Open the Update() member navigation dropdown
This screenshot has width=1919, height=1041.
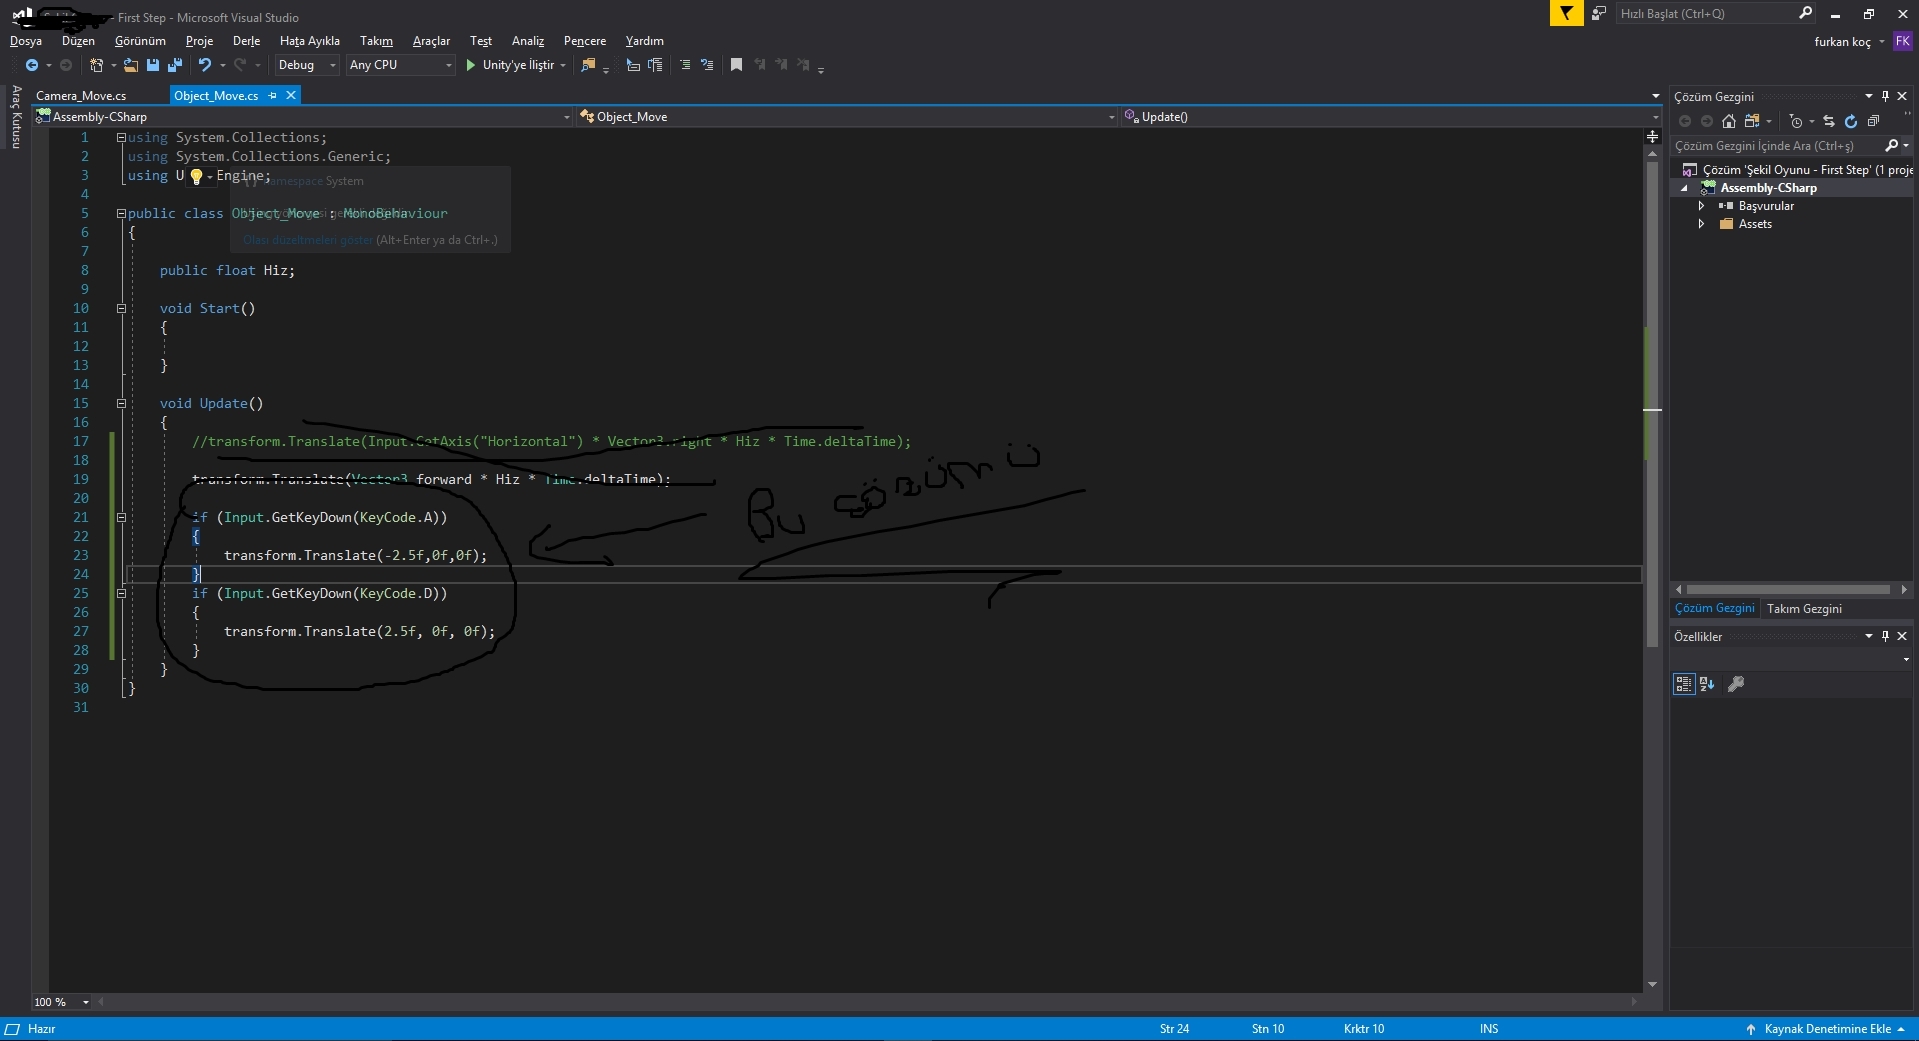tap(1391, 117)
